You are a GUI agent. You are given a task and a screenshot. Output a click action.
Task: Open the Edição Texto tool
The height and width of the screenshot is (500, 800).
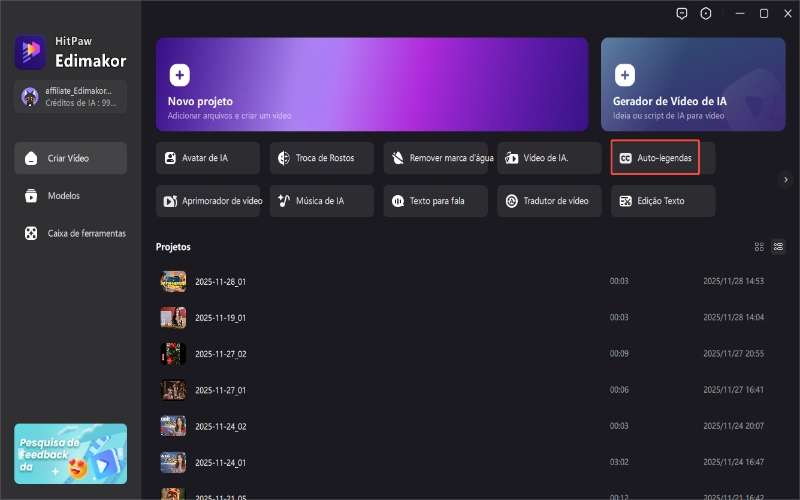[x=662, y=201]
